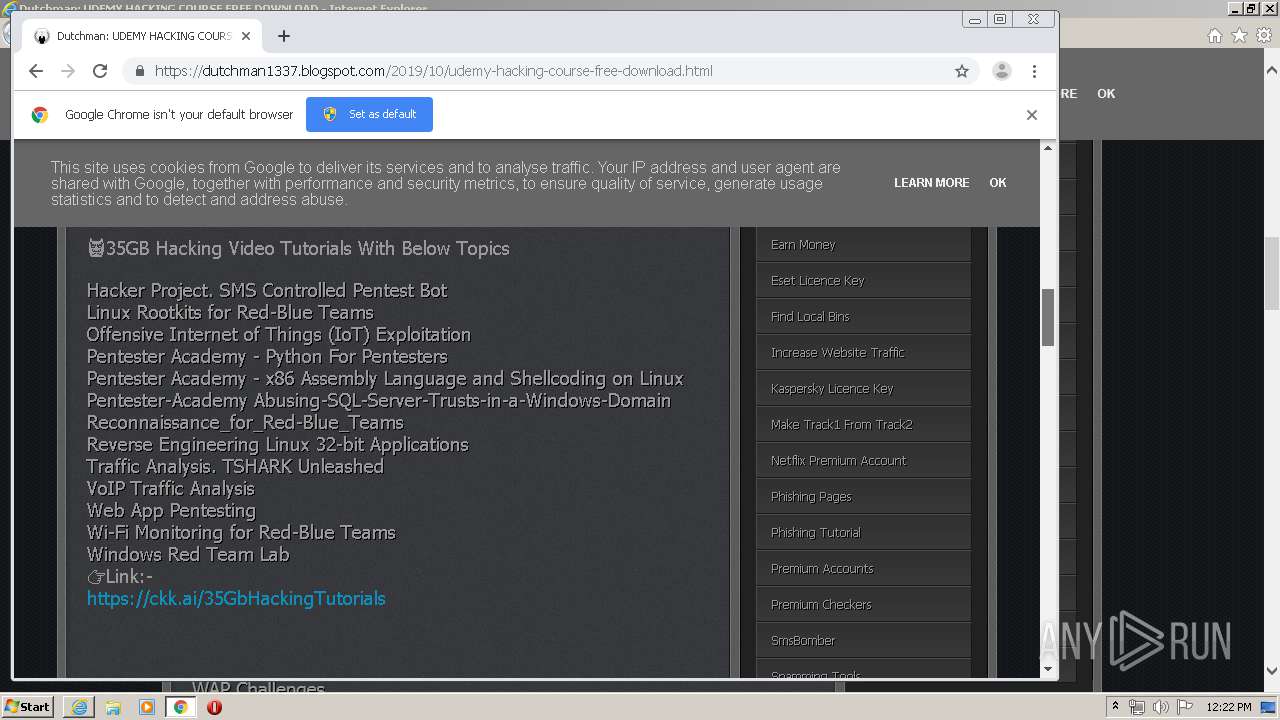Screen dimensions: 1280x720
Task: Open the red stop-sign taskbar icon
Action: 214,707
